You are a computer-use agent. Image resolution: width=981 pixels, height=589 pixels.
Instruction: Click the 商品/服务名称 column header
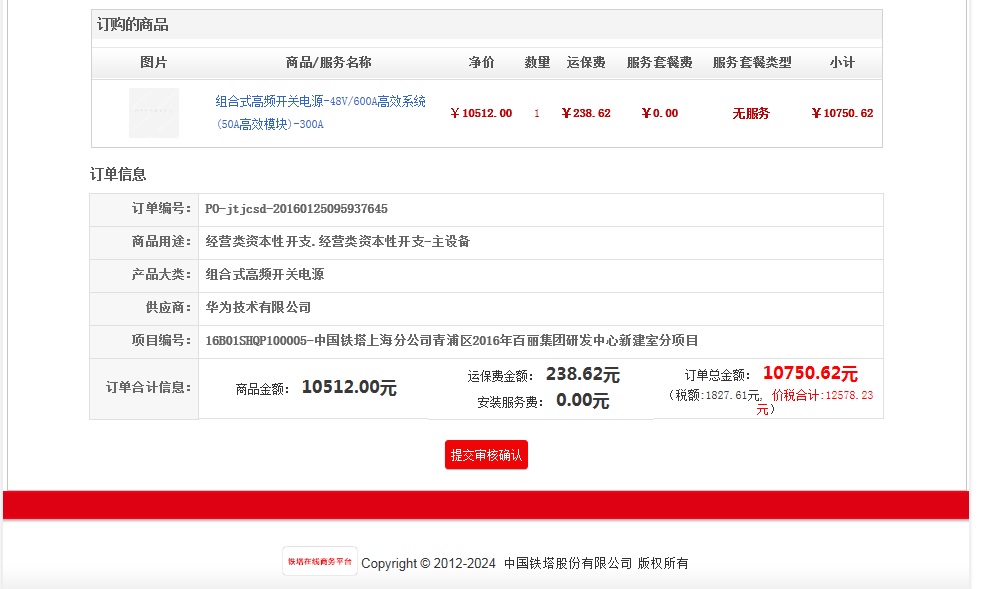click(328, 62)
